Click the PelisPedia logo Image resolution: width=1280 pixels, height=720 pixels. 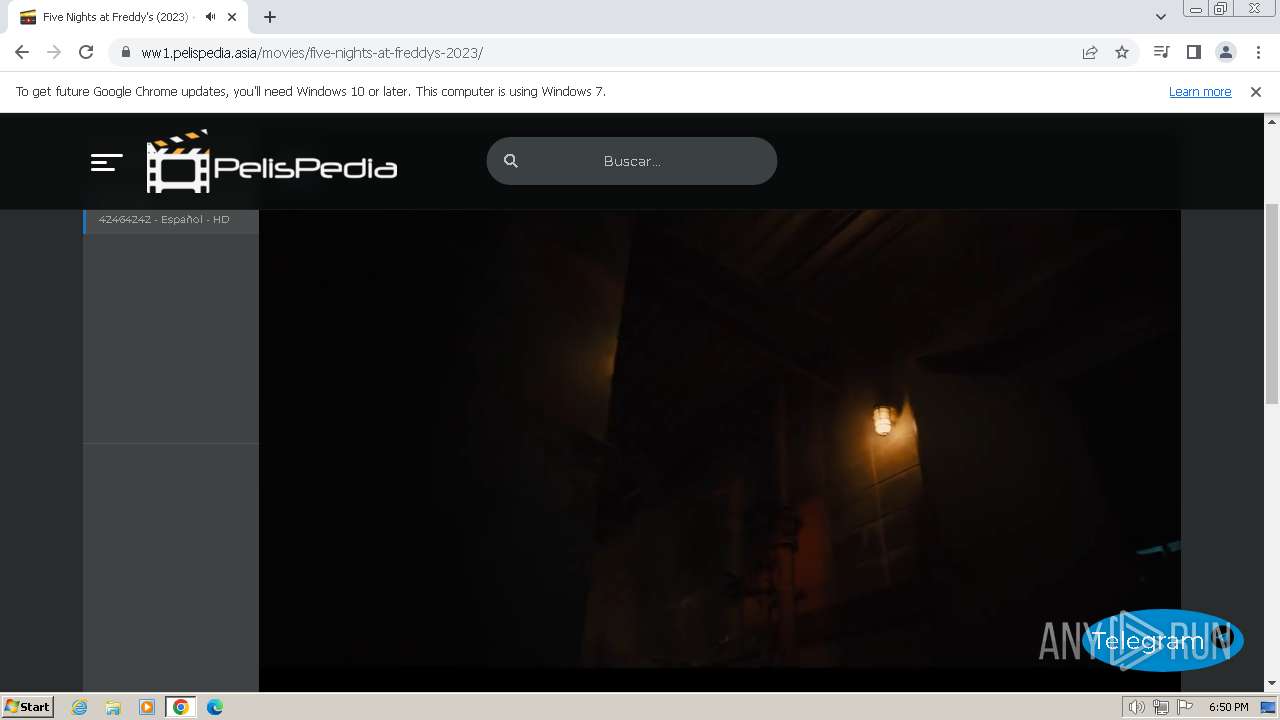pos(272,161)
